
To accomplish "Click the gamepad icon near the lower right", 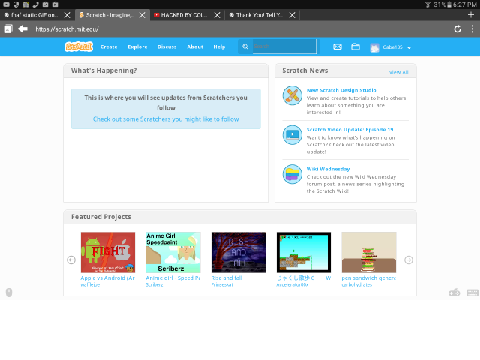I will pos(455,292).
